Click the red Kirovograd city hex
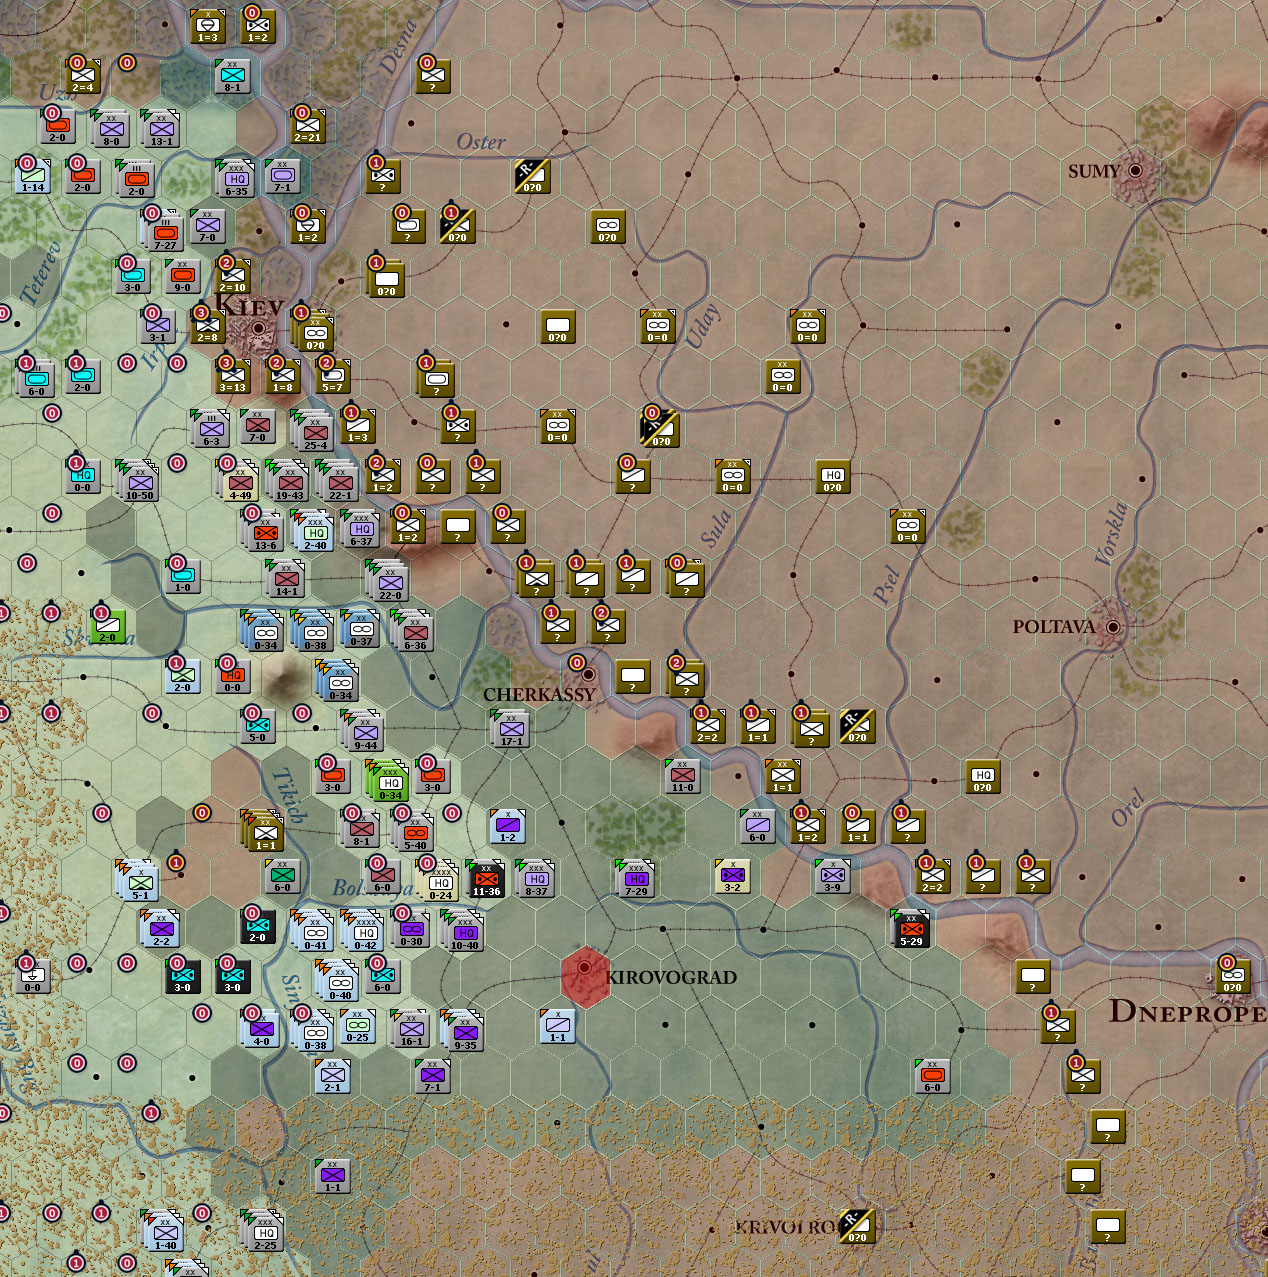The width and height of the screenshot is (1268, 1277). 585,977
